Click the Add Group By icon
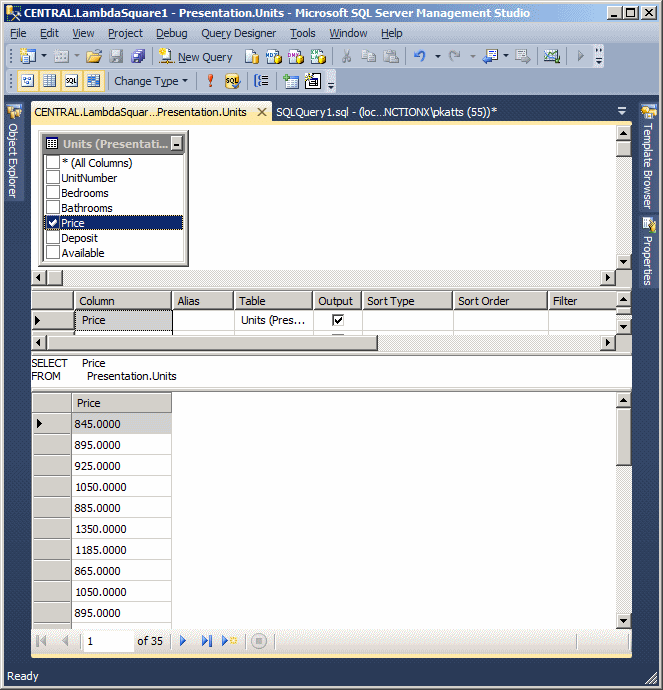 (x=261, y=81)
